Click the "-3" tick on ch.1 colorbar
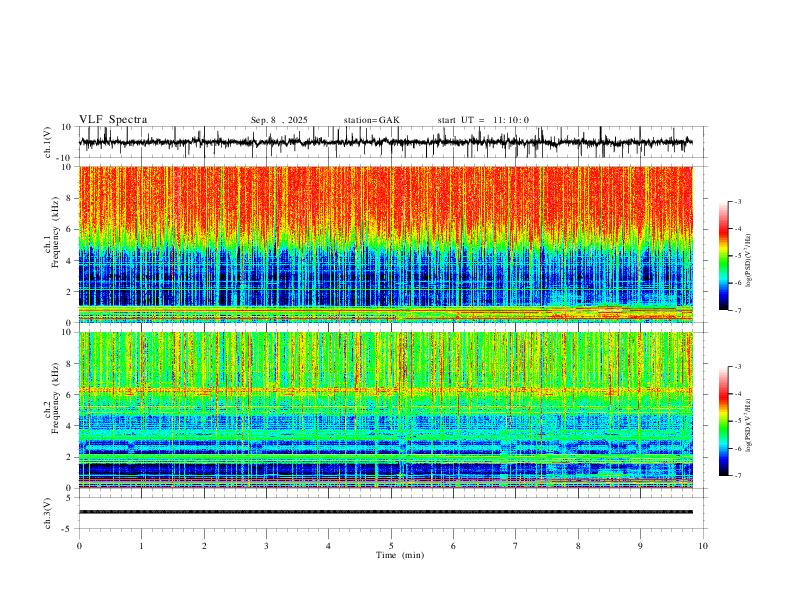The image size is (792, 612). [737, 201]
